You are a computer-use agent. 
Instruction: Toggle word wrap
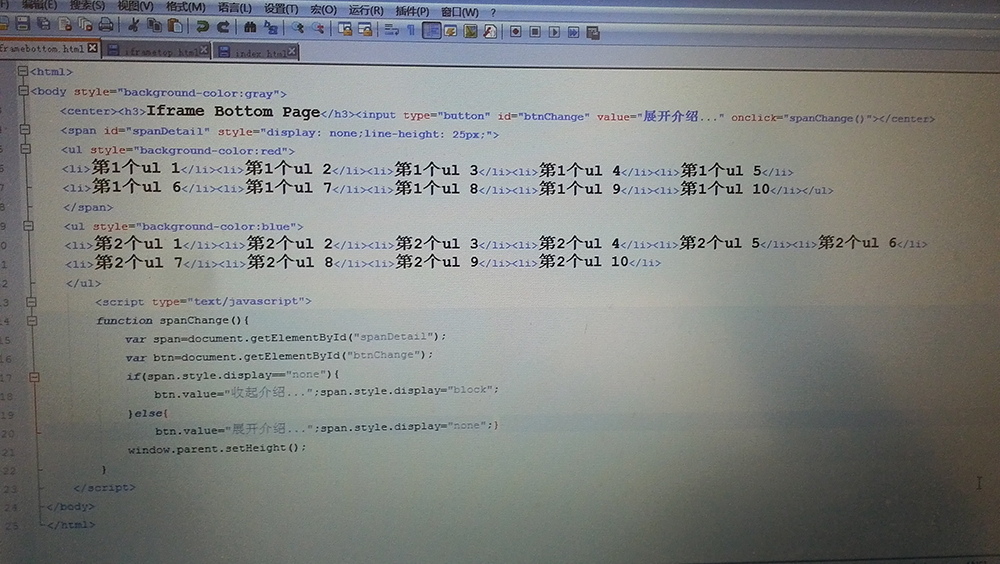click(392, 29)
